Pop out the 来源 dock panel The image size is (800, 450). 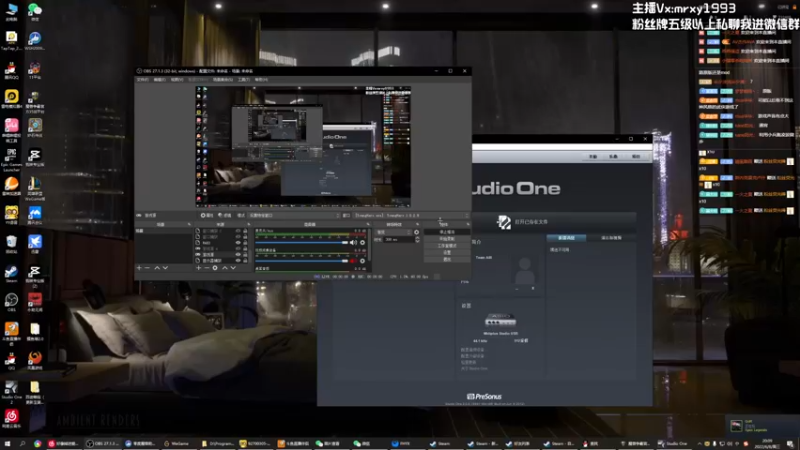tap(249, 224)
